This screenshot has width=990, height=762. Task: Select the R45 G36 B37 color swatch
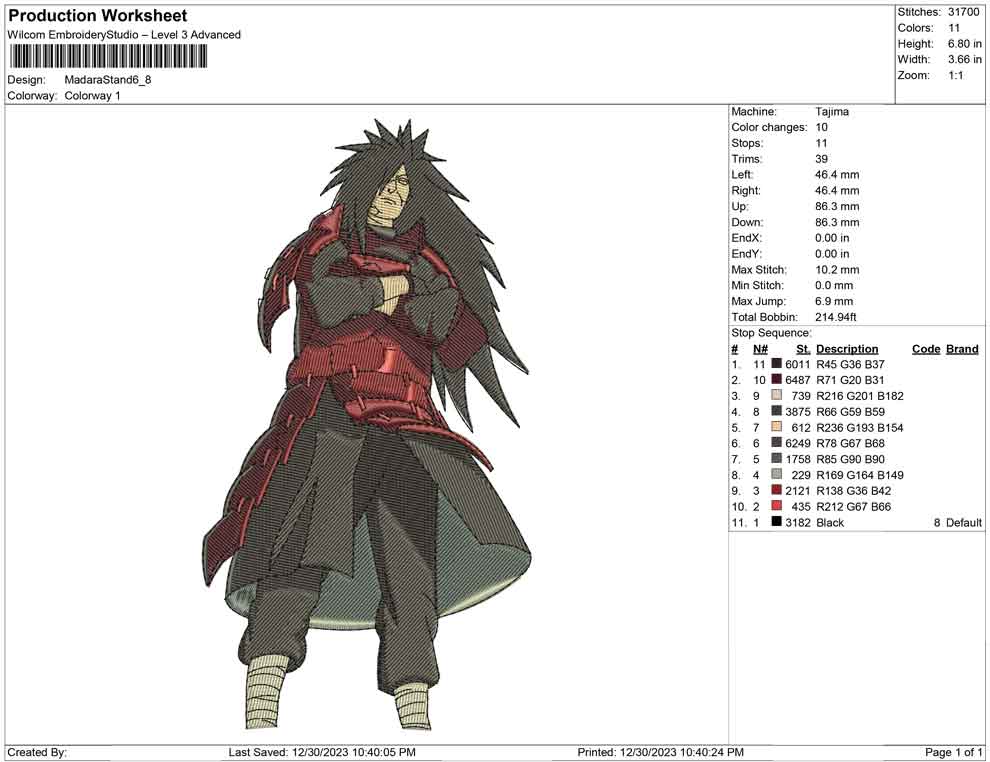click(x=777, y=364)
